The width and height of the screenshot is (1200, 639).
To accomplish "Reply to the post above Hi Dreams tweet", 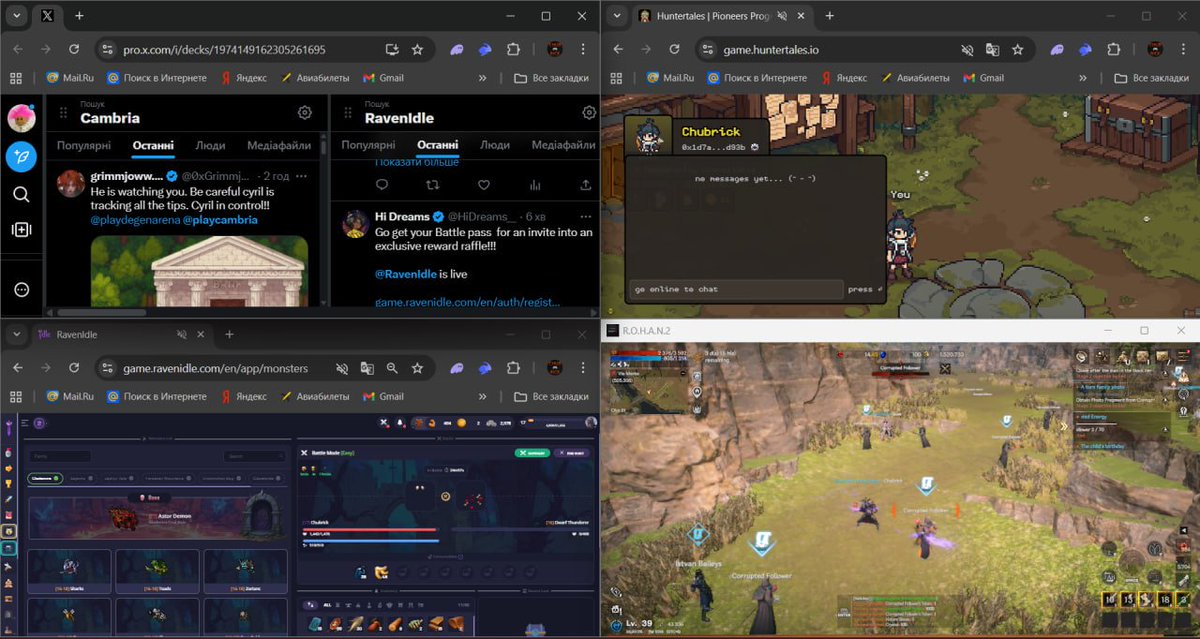I will (x=381, y=185).
